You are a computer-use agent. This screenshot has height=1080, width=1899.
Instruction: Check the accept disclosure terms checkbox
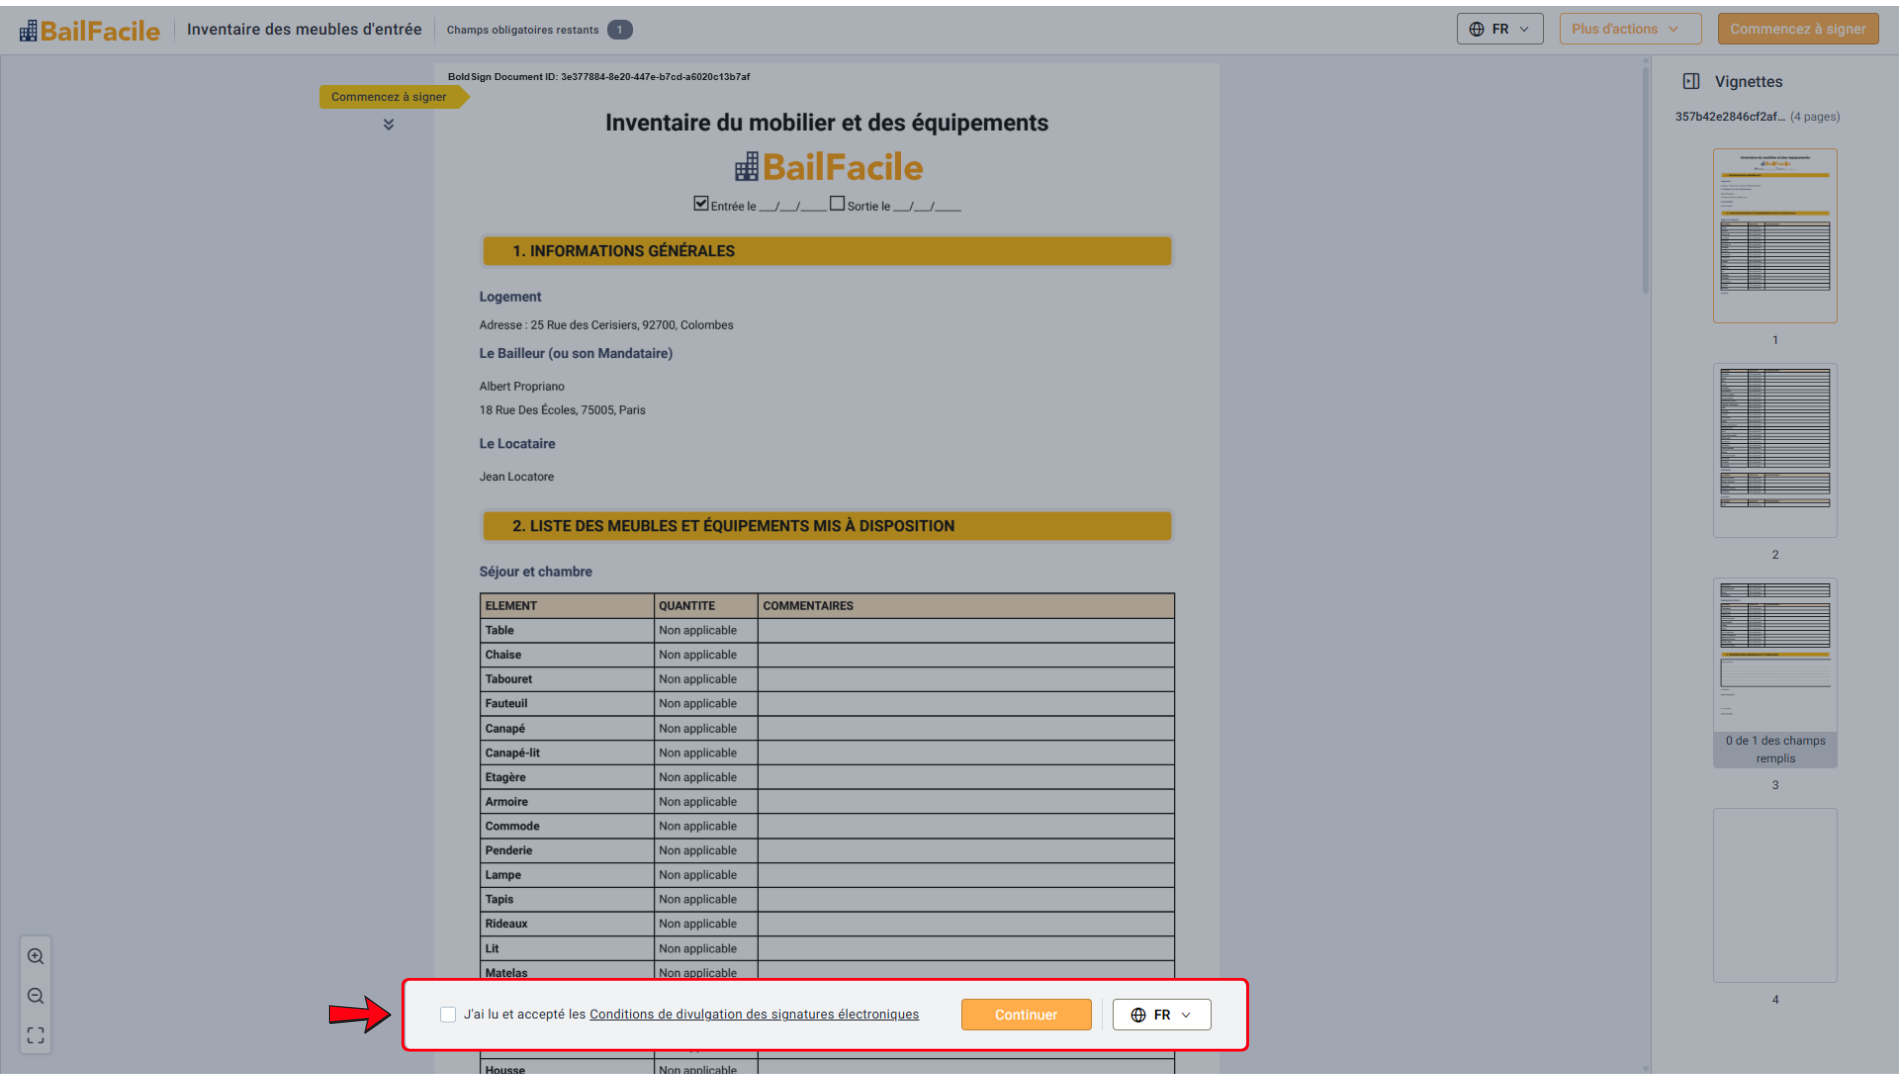pyautogui.click(x=448, y=1015)
